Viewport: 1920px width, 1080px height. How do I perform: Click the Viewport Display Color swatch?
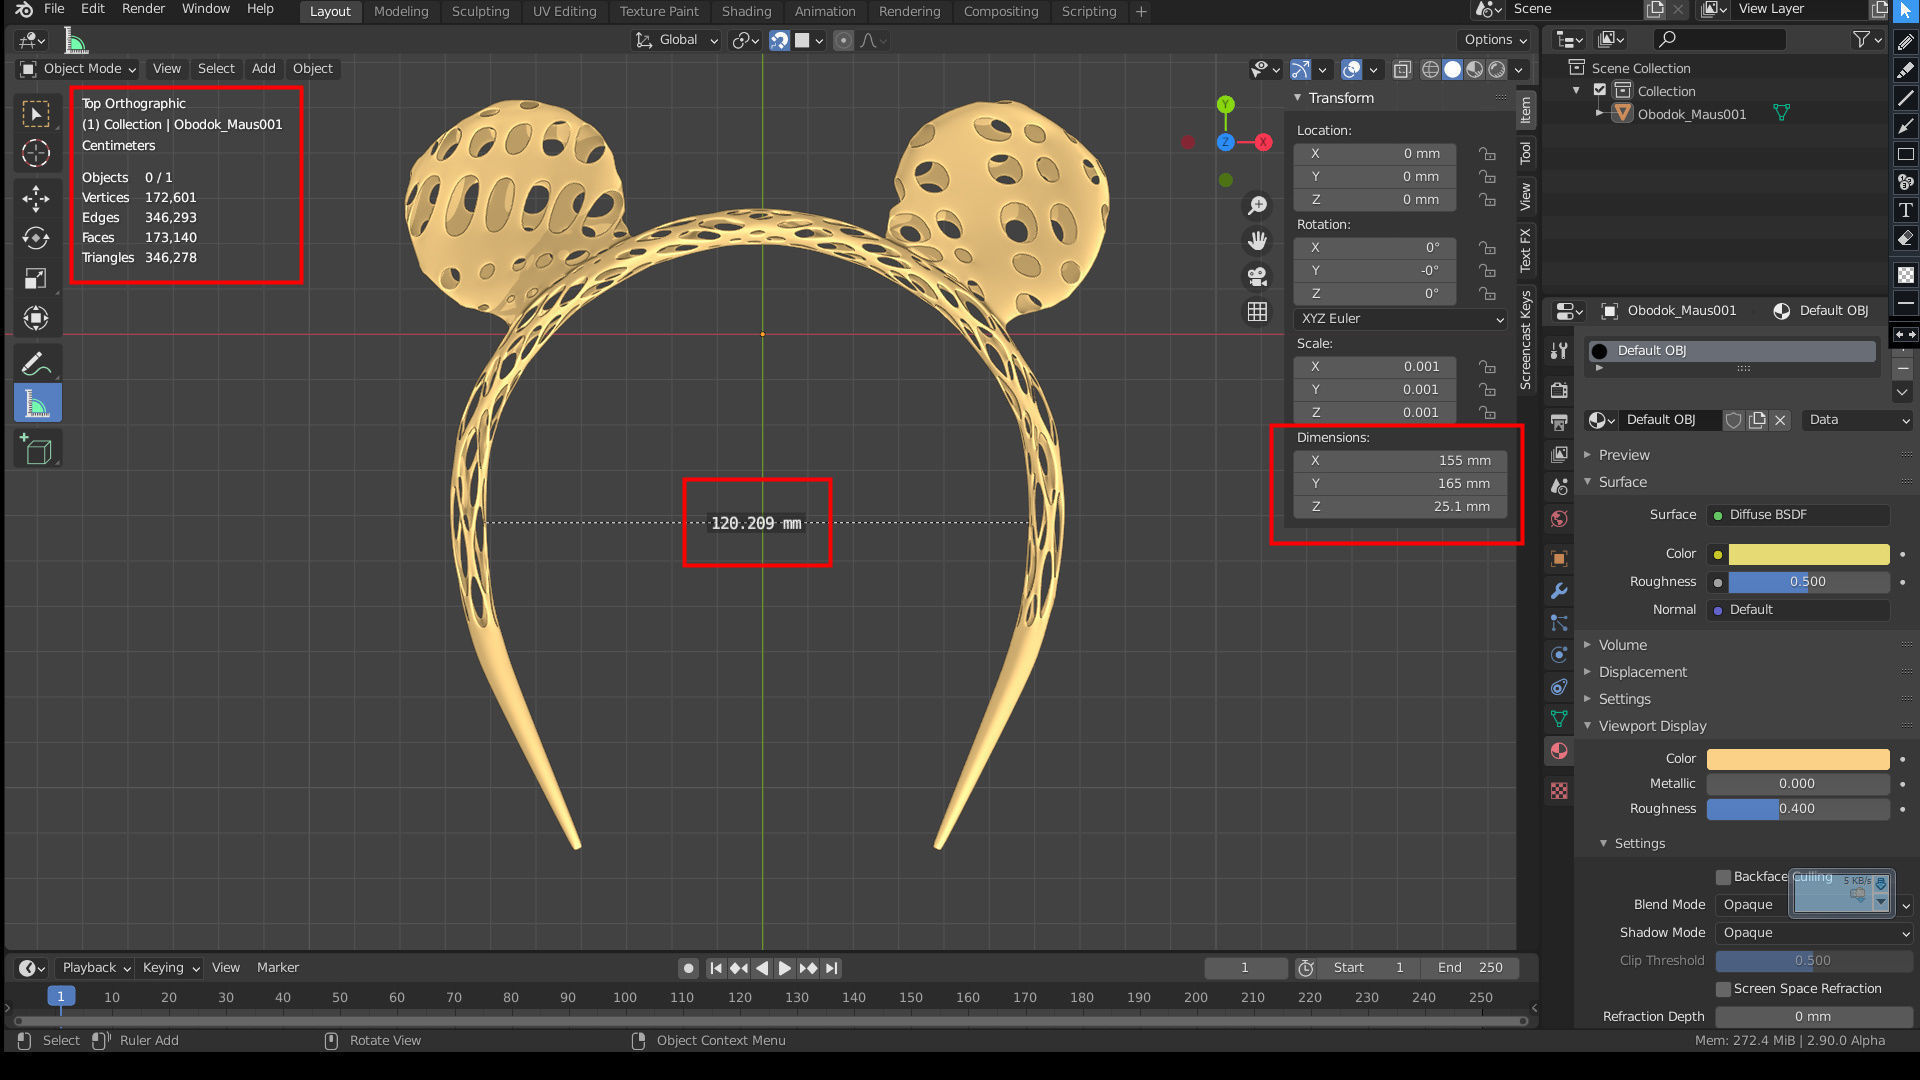pos(1797,759)
